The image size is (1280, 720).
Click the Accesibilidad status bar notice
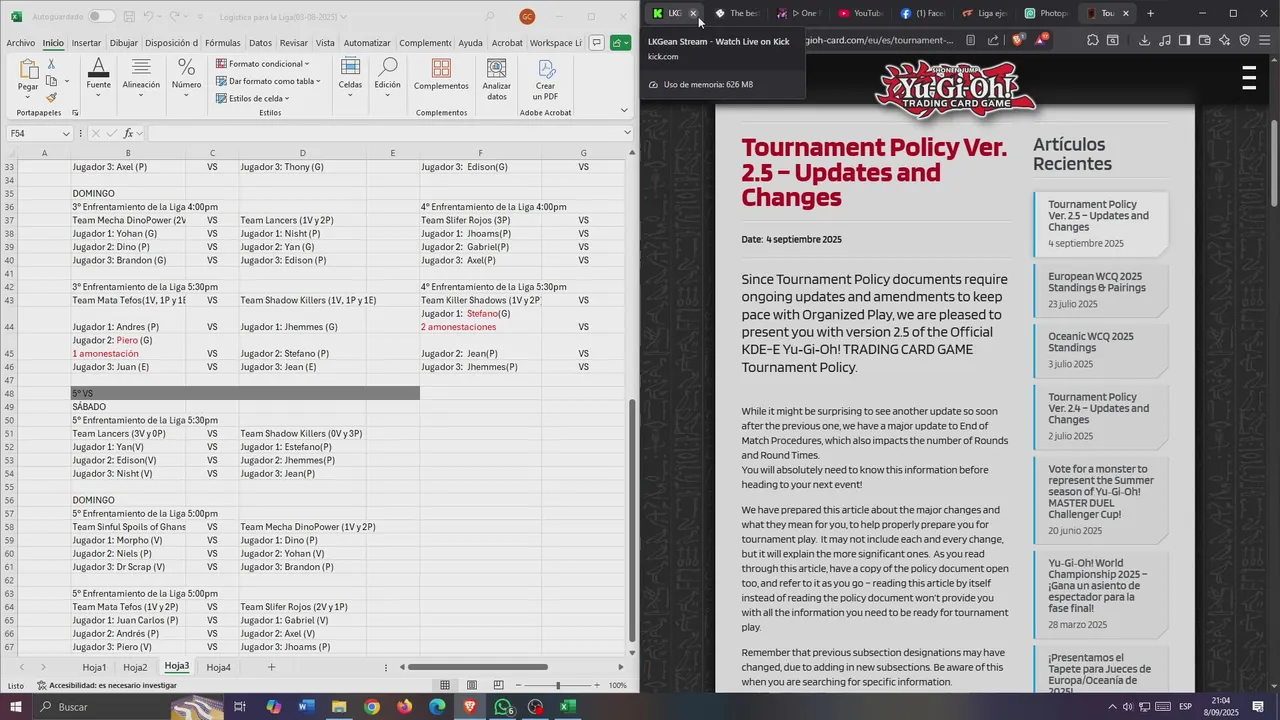[107, 686]
